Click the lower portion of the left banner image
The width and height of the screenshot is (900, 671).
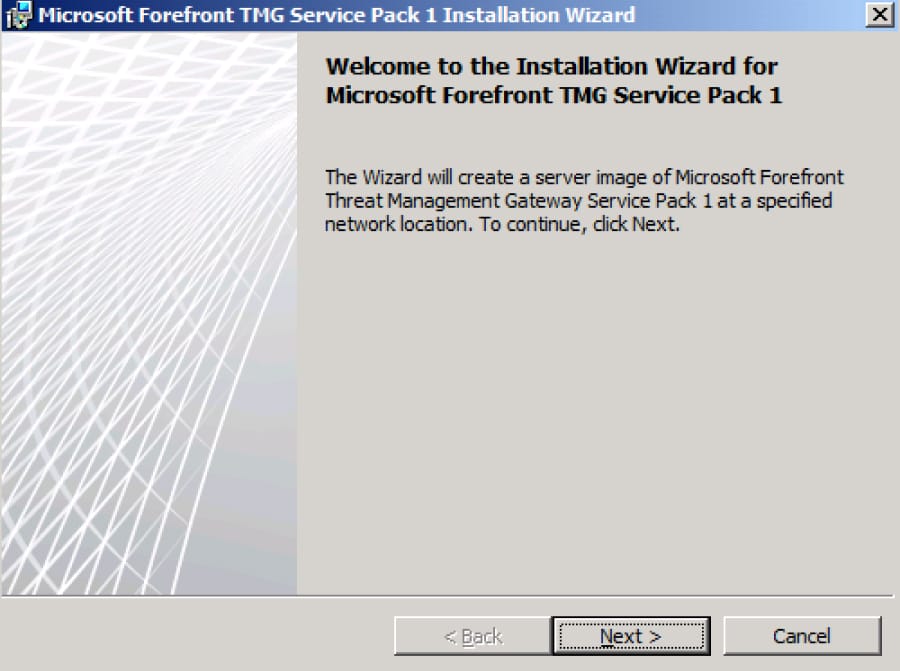click(x=149, y=505)
